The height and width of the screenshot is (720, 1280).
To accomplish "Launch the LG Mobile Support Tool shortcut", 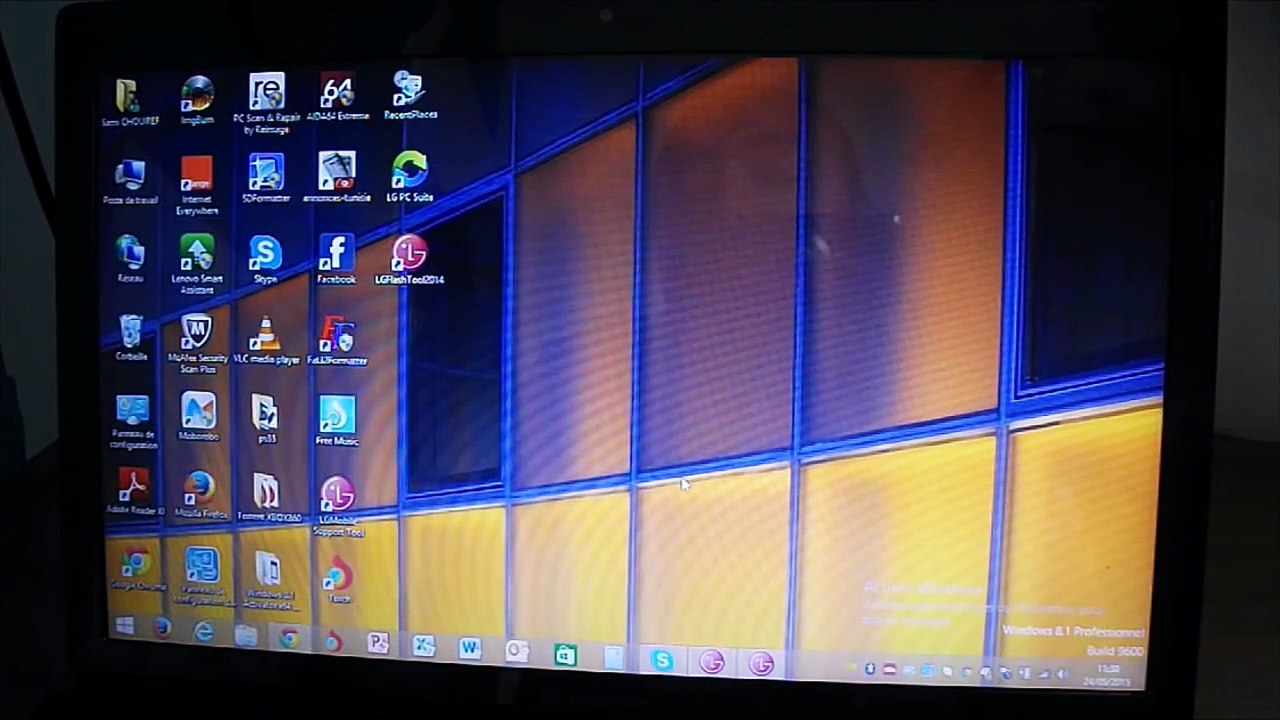I will 338,506.
